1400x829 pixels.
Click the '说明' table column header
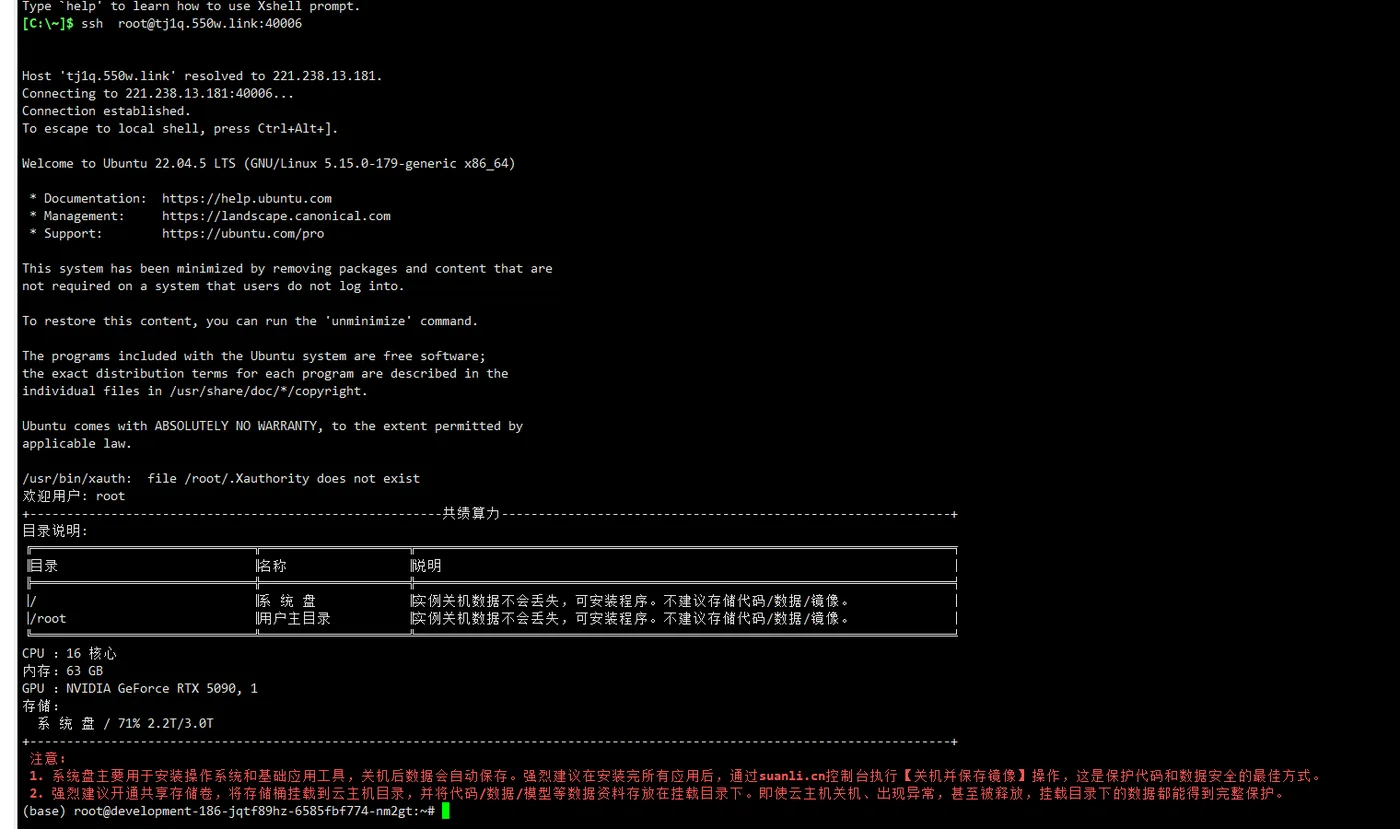(427, 566)
